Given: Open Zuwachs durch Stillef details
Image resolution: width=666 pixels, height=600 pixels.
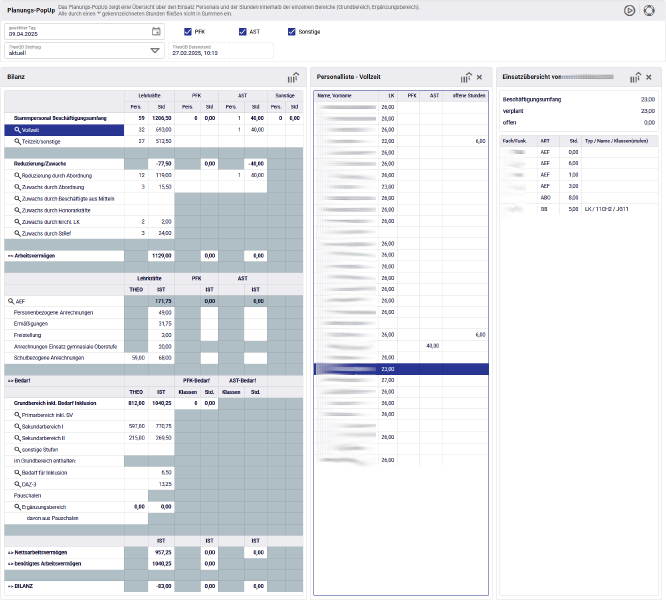Looking at the screenshot, I should tap(17, 232).
